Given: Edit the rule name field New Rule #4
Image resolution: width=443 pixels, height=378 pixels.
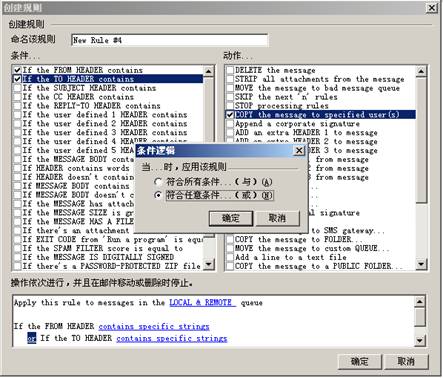Looking at the screenshot, I should tap(169, 40).
